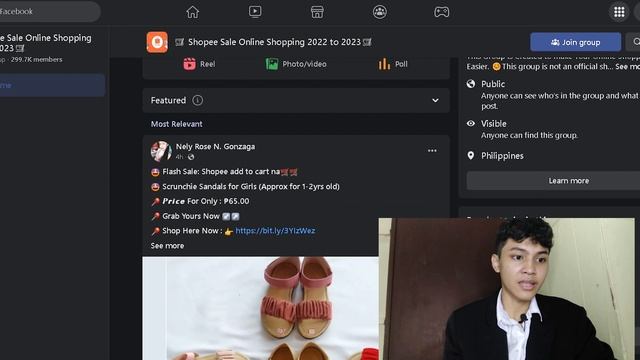This screenshot has width=640, height=360.
Task: Expand the post with See more
Action: 167,246
